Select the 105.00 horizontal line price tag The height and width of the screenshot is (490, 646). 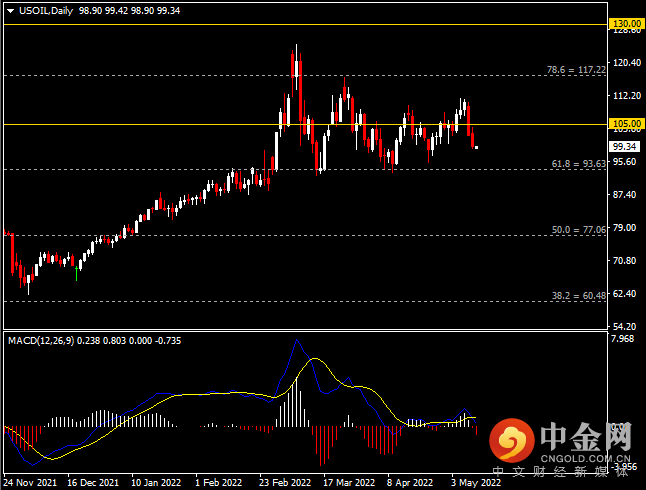click(626, 125)
